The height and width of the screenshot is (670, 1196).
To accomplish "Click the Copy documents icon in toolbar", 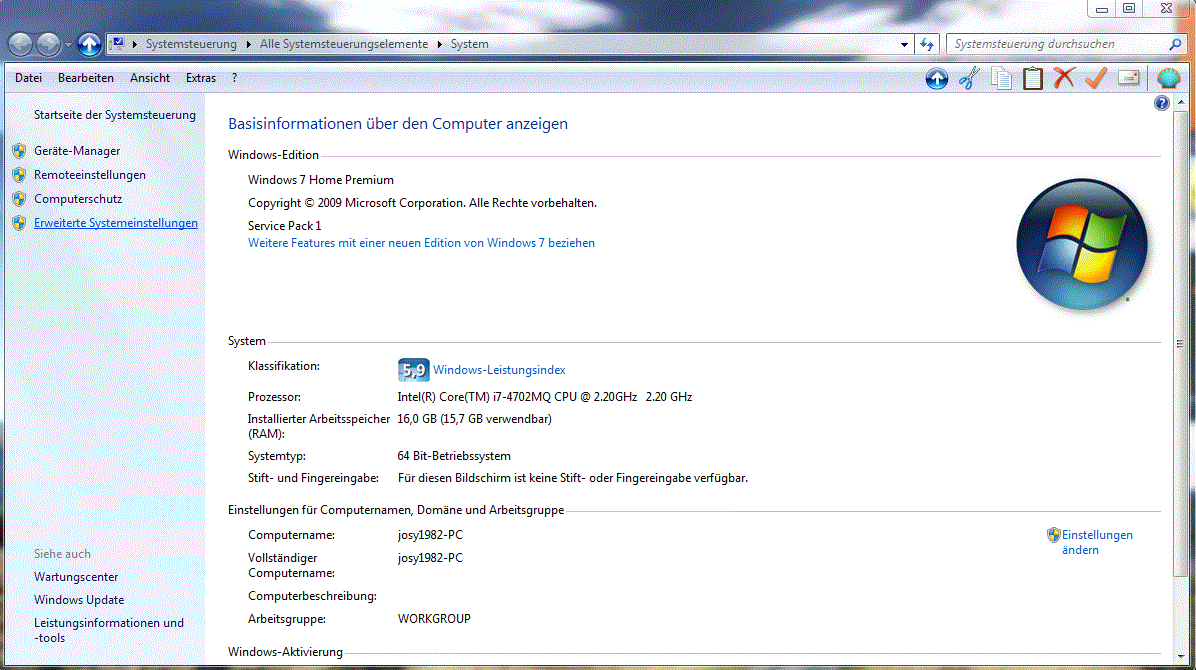I will point(1001,78).
